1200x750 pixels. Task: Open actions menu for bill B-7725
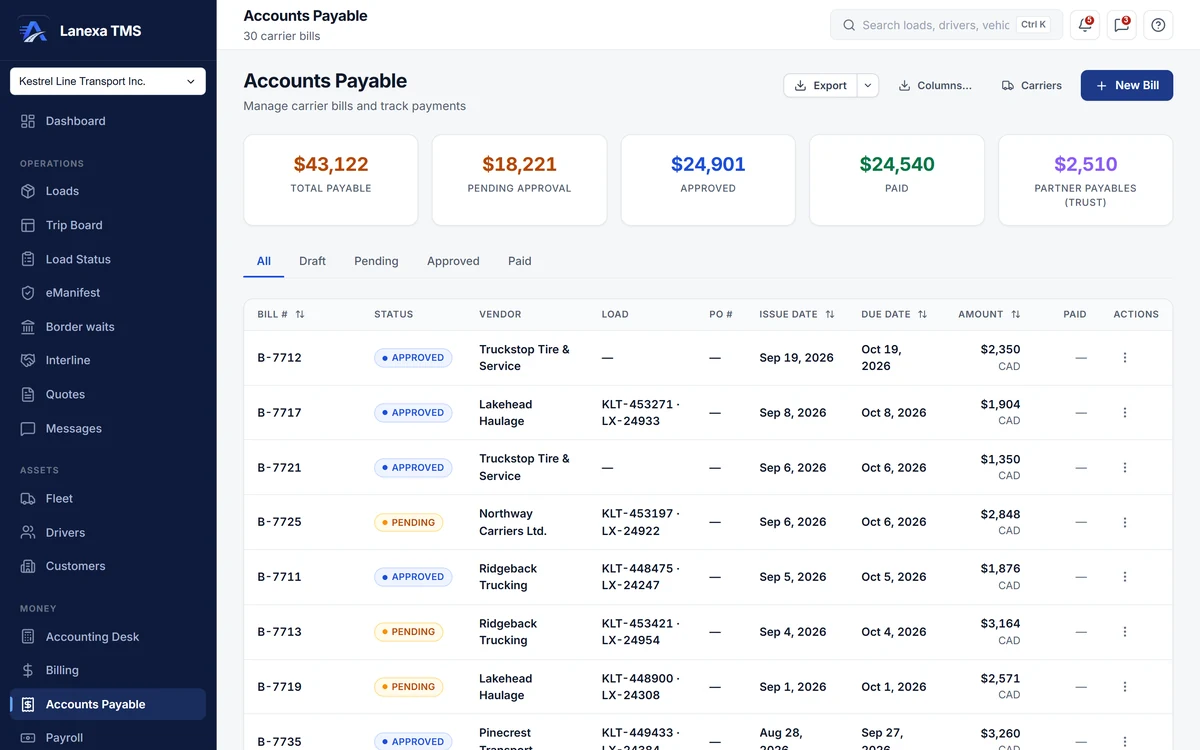1125,522
